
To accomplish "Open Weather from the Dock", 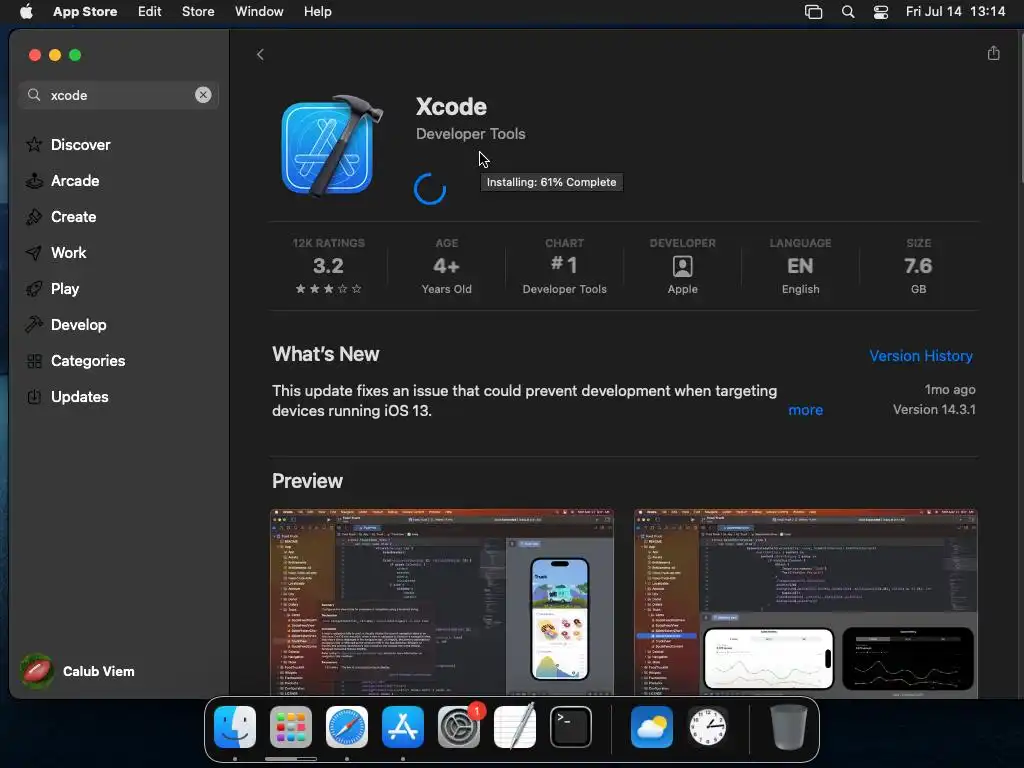I will point(652,727).
